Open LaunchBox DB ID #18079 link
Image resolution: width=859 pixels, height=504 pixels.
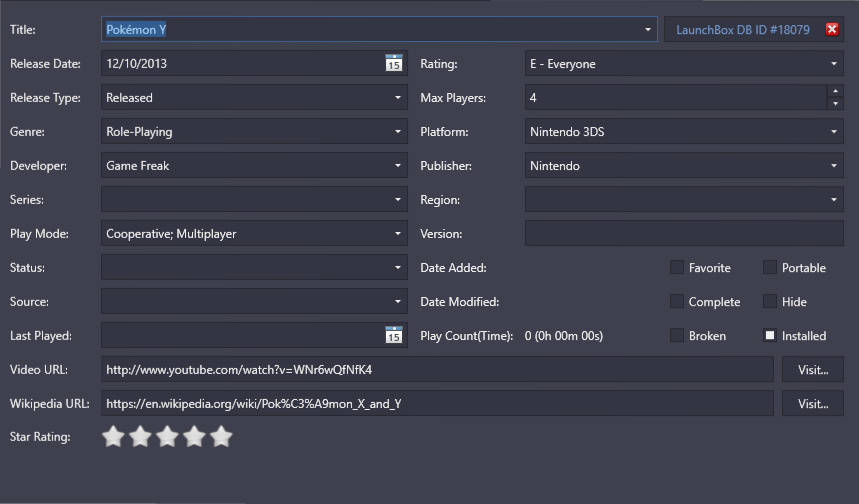point(742,30)
